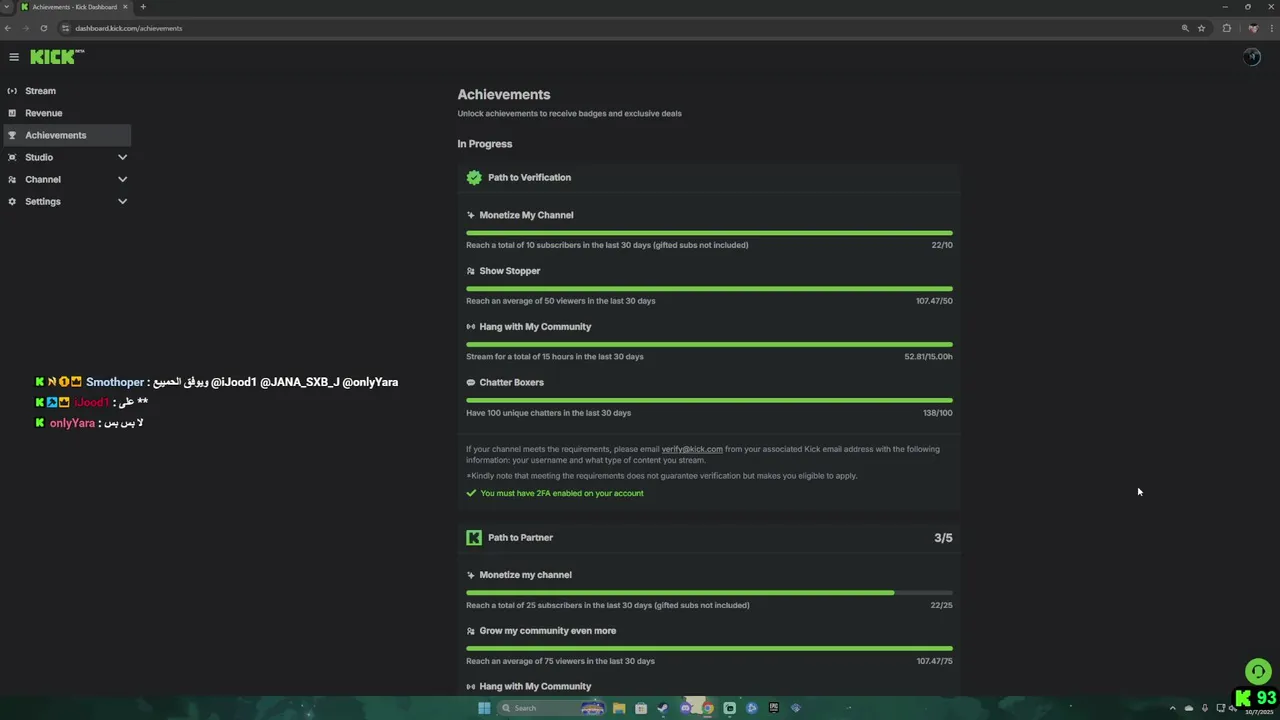The height and width of the screenshot is (720, 1280).
Task: Expand the Studio section
Action: click(x=122, y=157)
